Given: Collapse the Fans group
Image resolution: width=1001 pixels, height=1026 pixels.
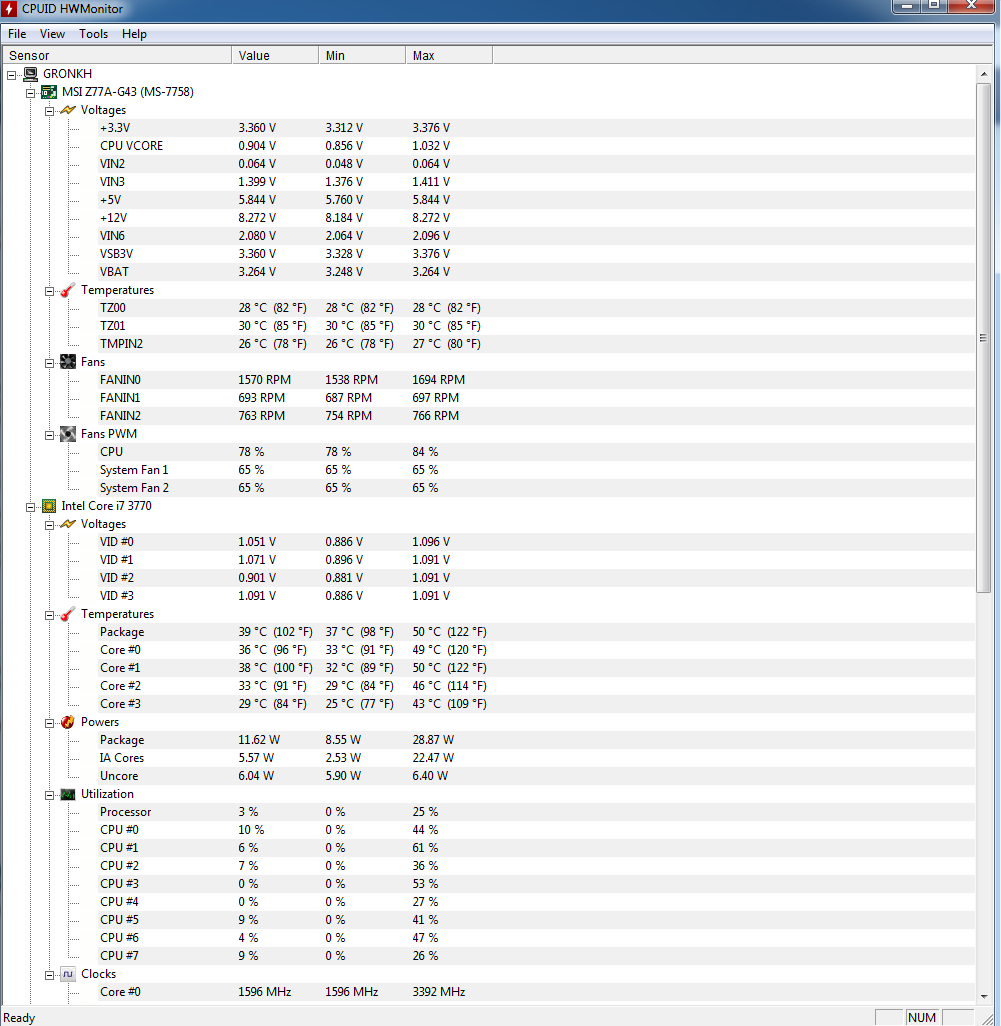Looking at the screenshot, I should pyautogui.click(x=49, y=363).
